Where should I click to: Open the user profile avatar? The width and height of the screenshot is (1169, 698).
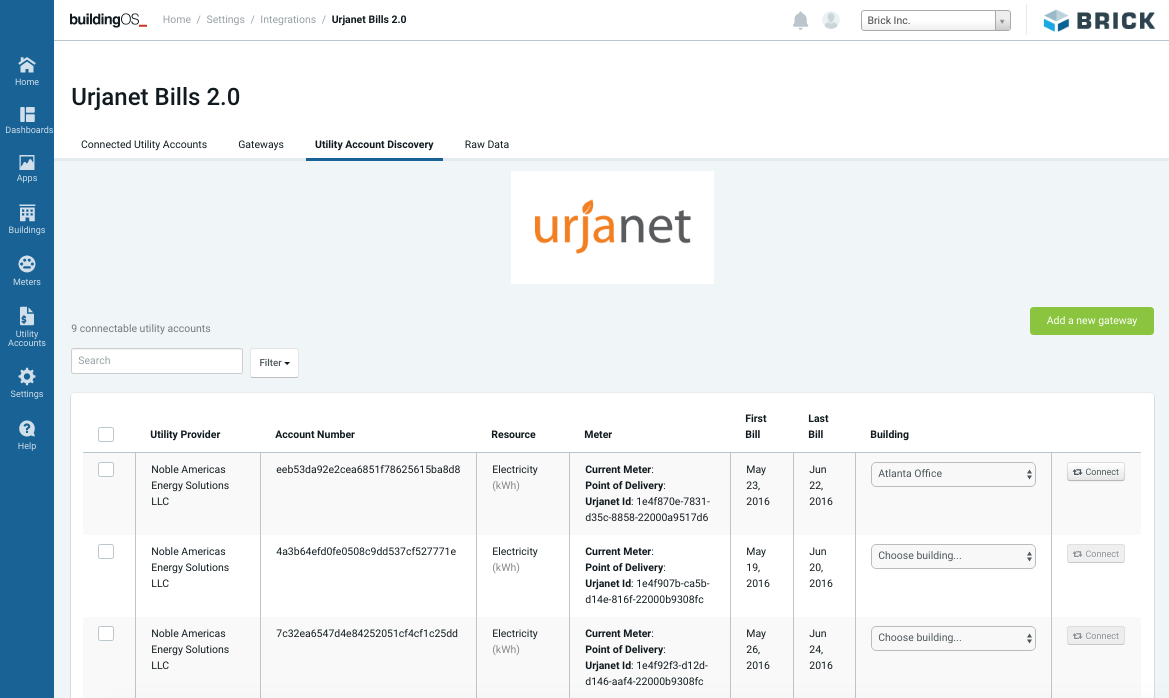[x=831, y=20]
